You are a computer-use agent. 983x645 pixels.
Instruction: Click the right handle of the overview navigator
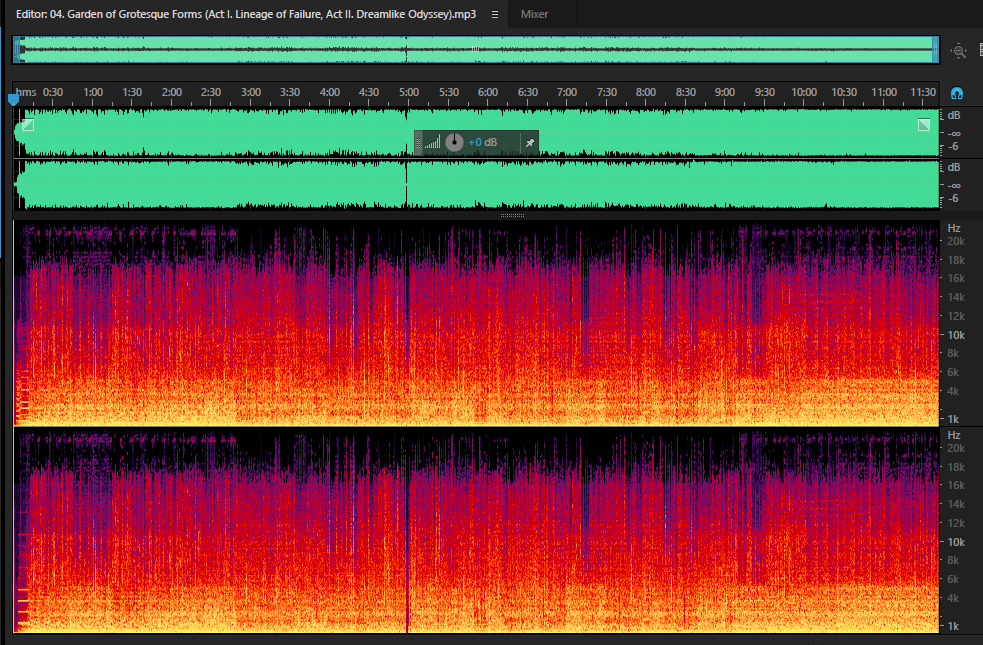pos(935,50)
